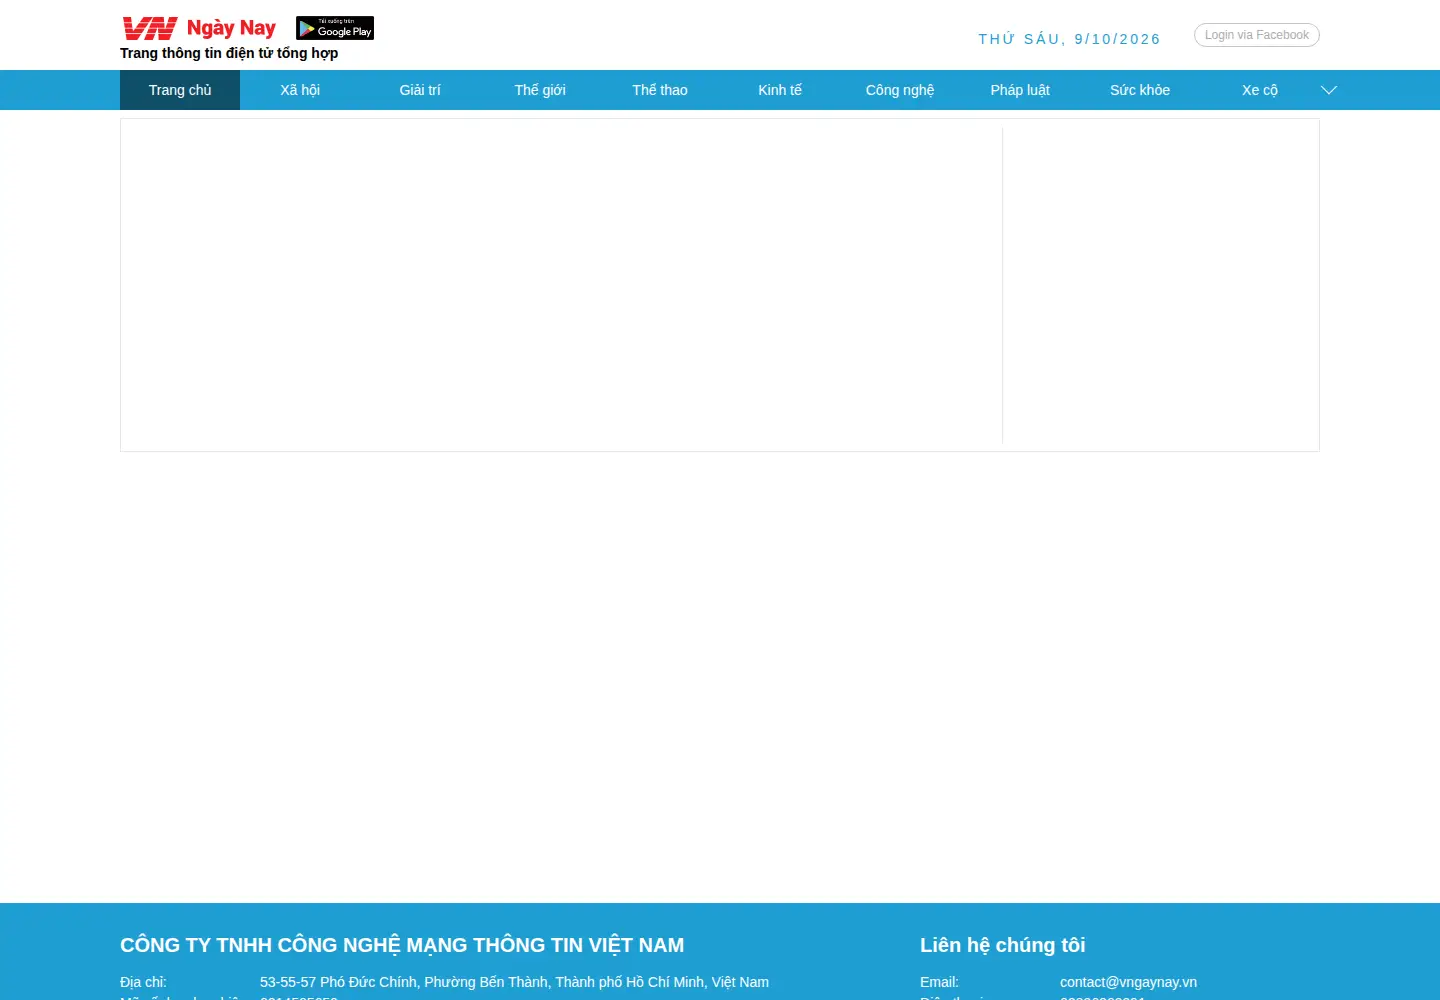Go to Kinh tế news
The image size is (1440, 1000).
(x=780, y=90)
